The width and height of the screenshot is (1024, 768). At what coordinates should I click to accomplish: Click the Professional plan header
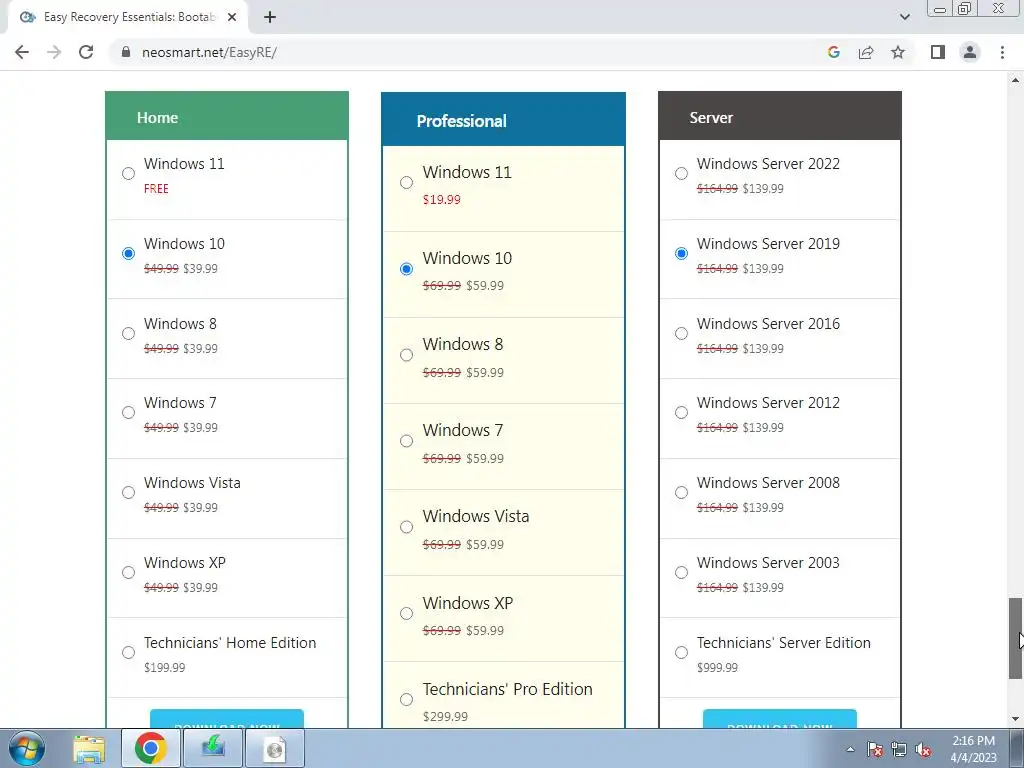[503, 120]
